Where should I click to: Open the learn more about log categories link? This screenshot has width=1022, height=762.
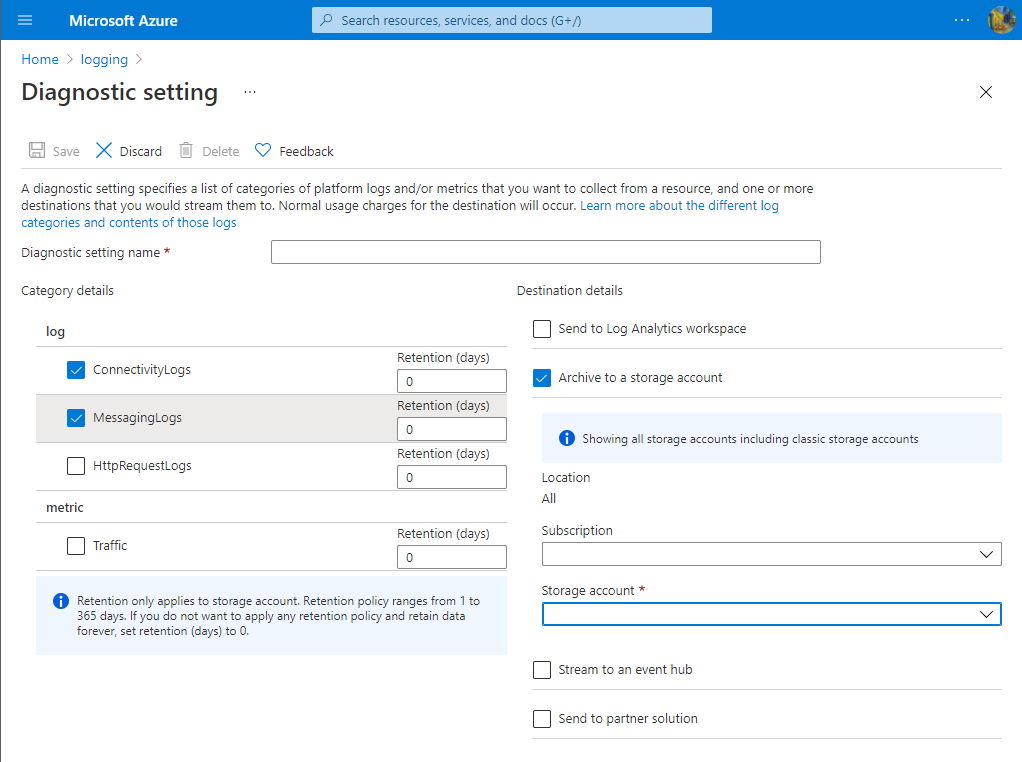[680, 204]
